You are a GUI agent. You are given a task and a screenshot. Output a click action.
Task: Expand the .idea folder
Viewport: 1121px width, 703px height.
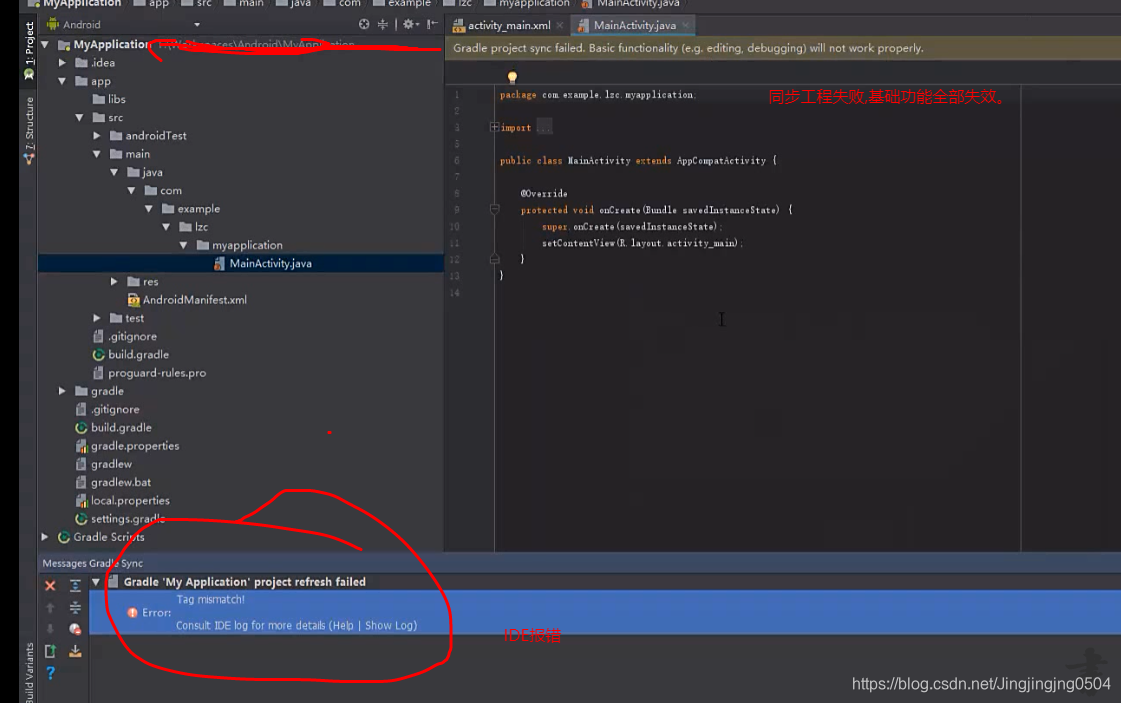click(62, 63)
